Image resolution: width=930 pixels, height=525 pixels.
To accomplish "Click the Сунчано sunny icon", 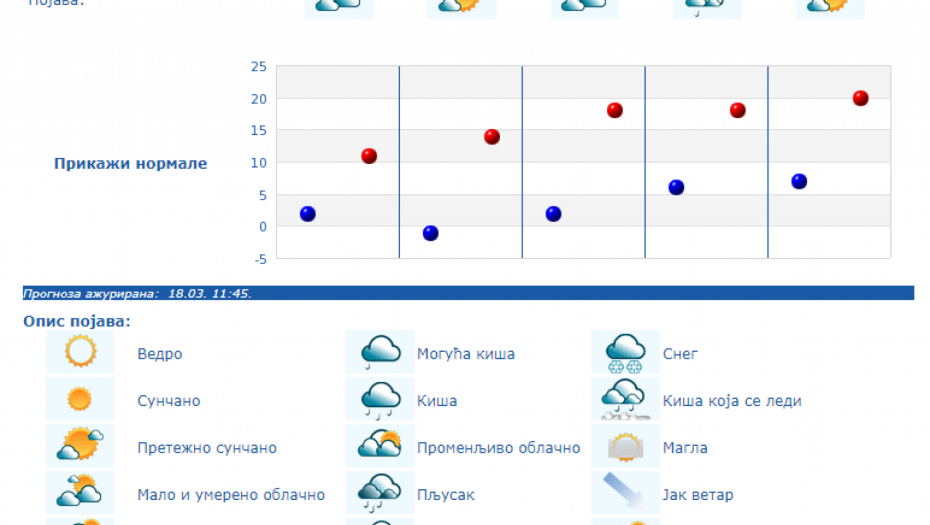I will (x=80, y=400).
